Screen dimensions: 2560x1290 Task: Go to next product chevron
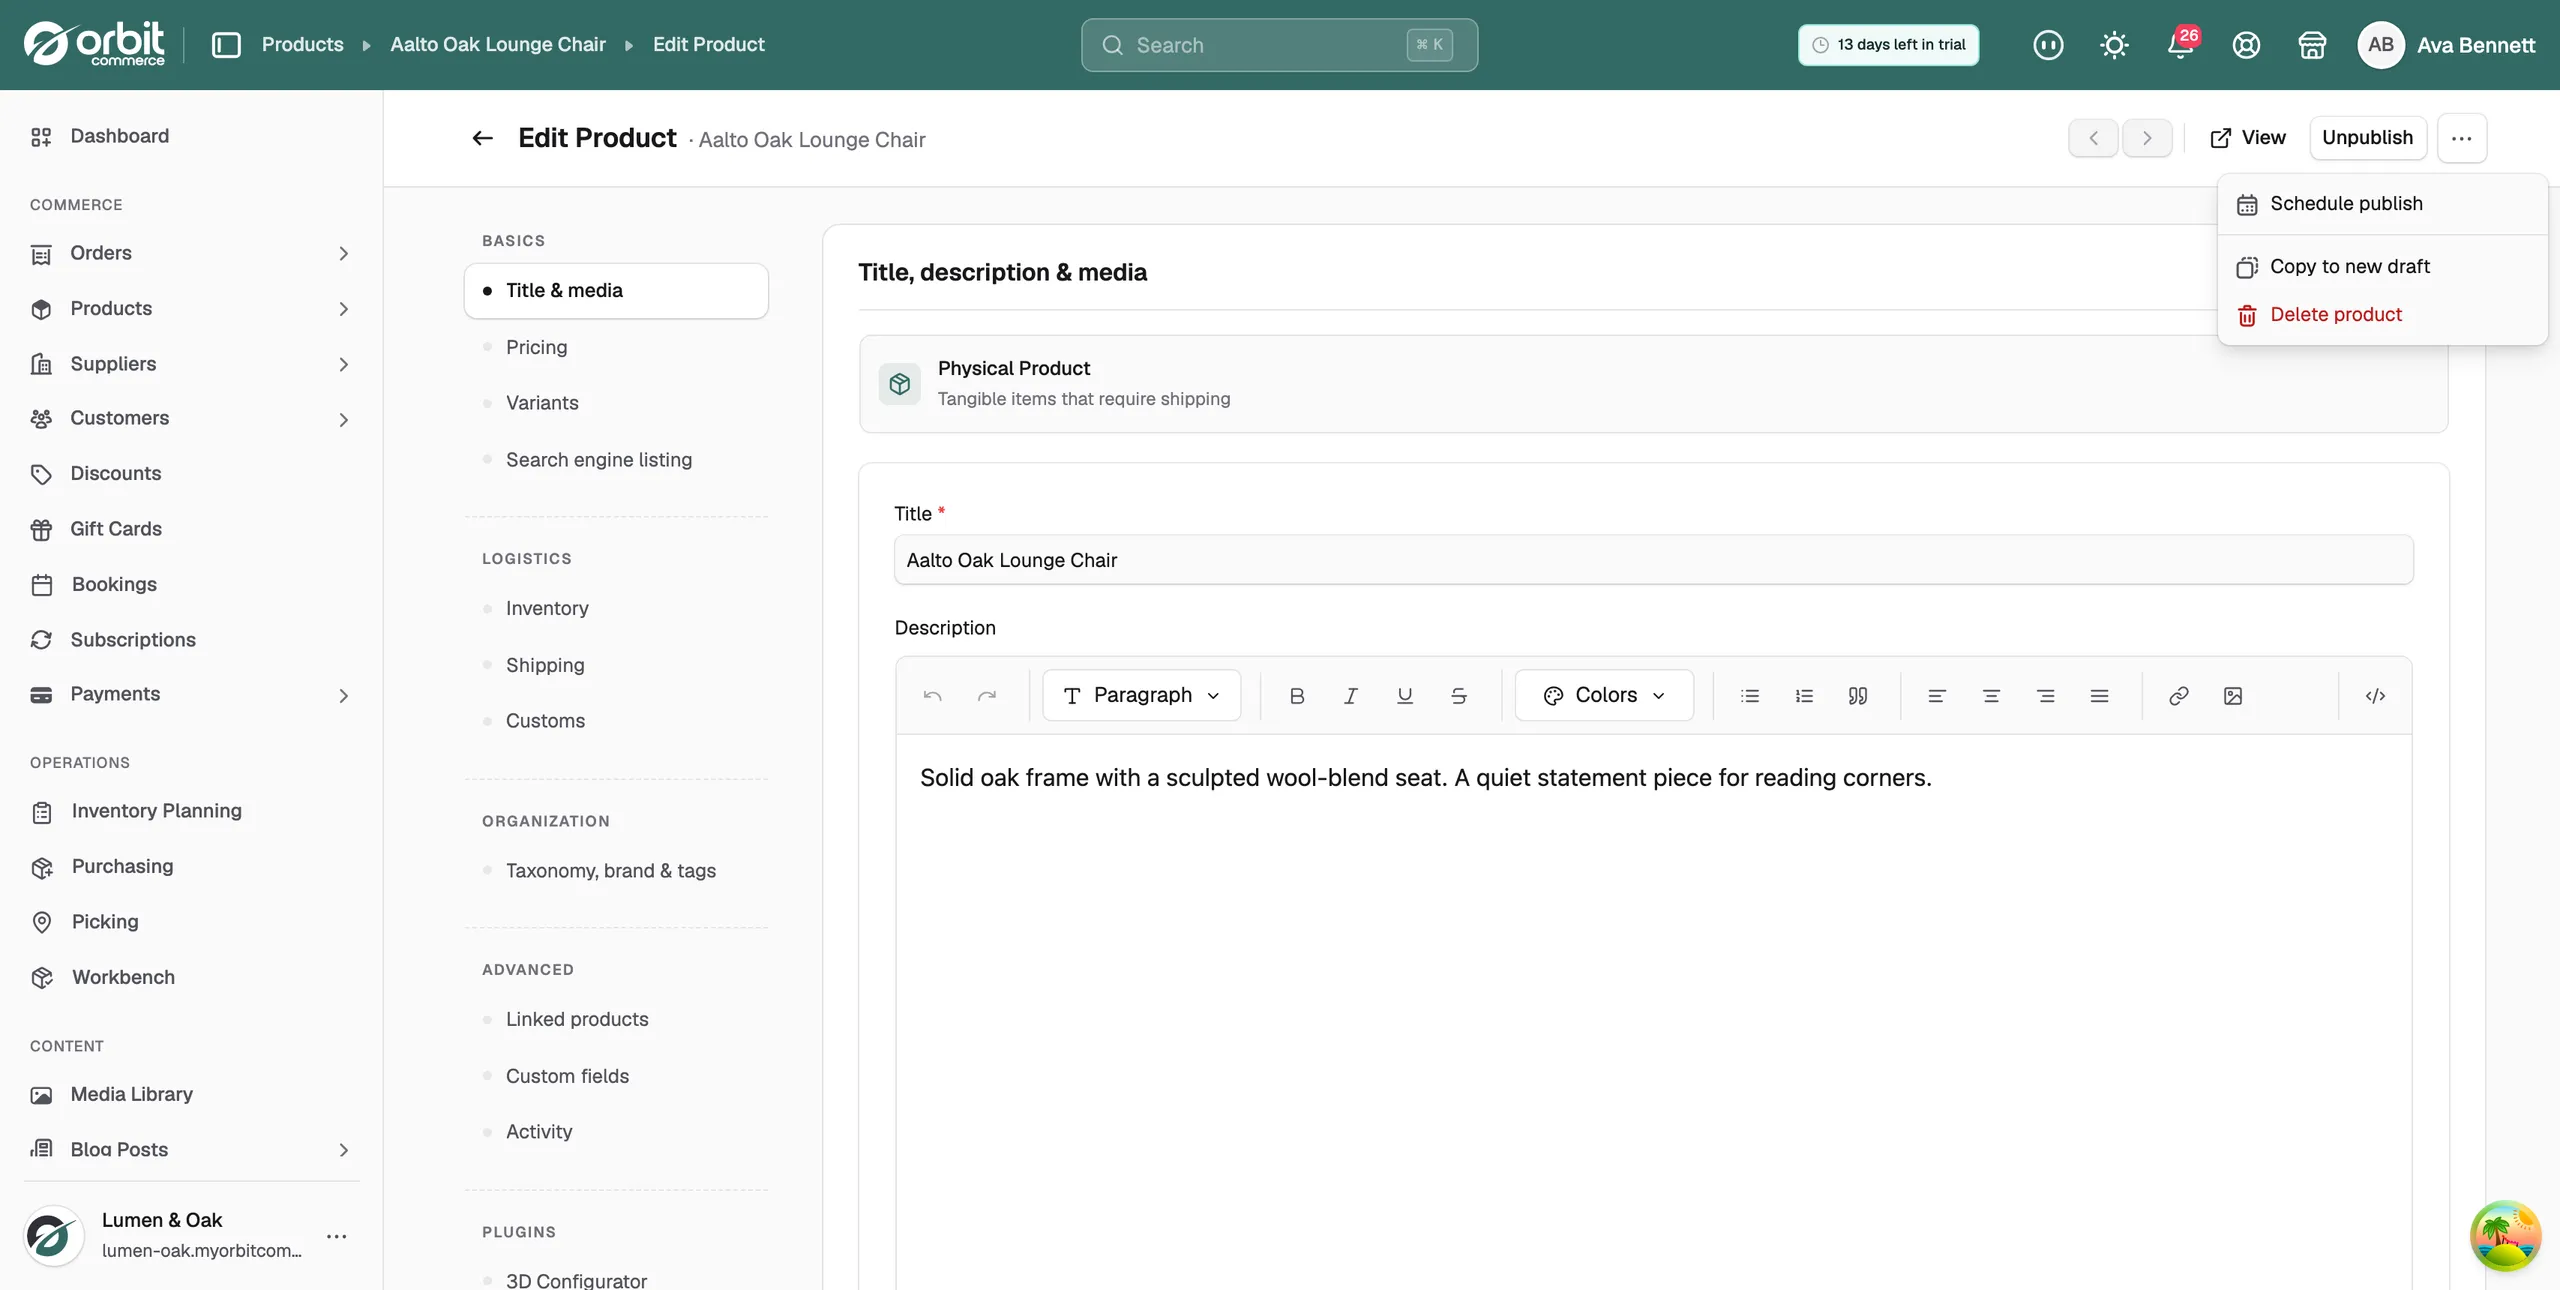2147,138
